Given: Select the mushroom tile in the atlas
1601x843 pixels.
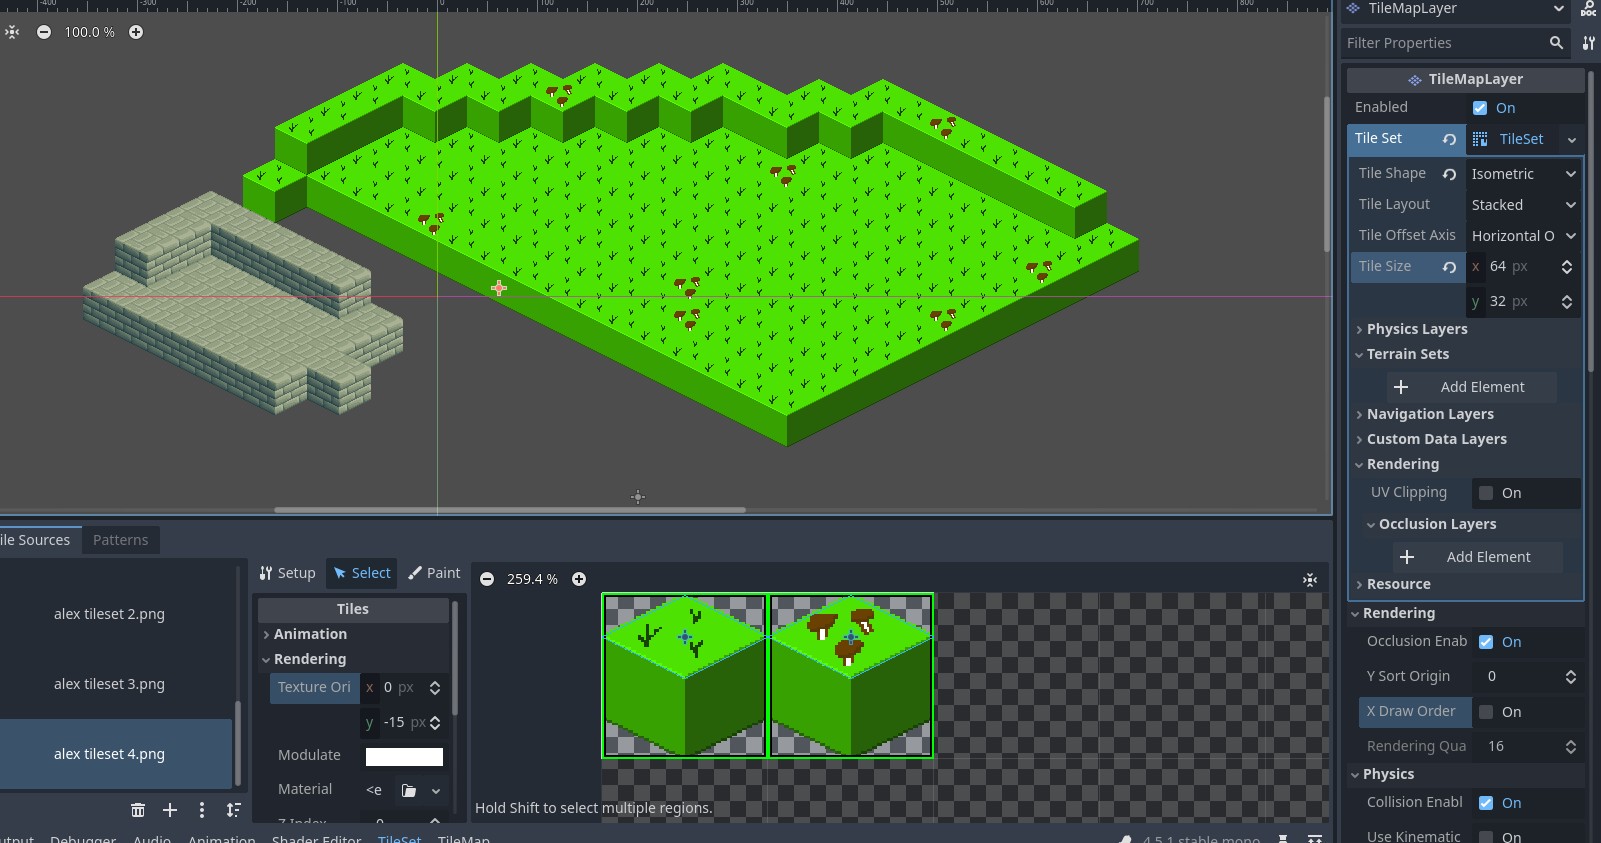Looking at the screenshot, I should click(x=851, y=675).
